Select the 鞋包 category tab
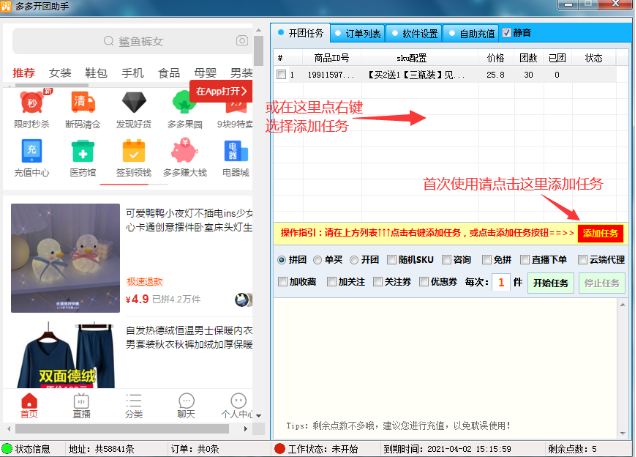 [96, 73]
